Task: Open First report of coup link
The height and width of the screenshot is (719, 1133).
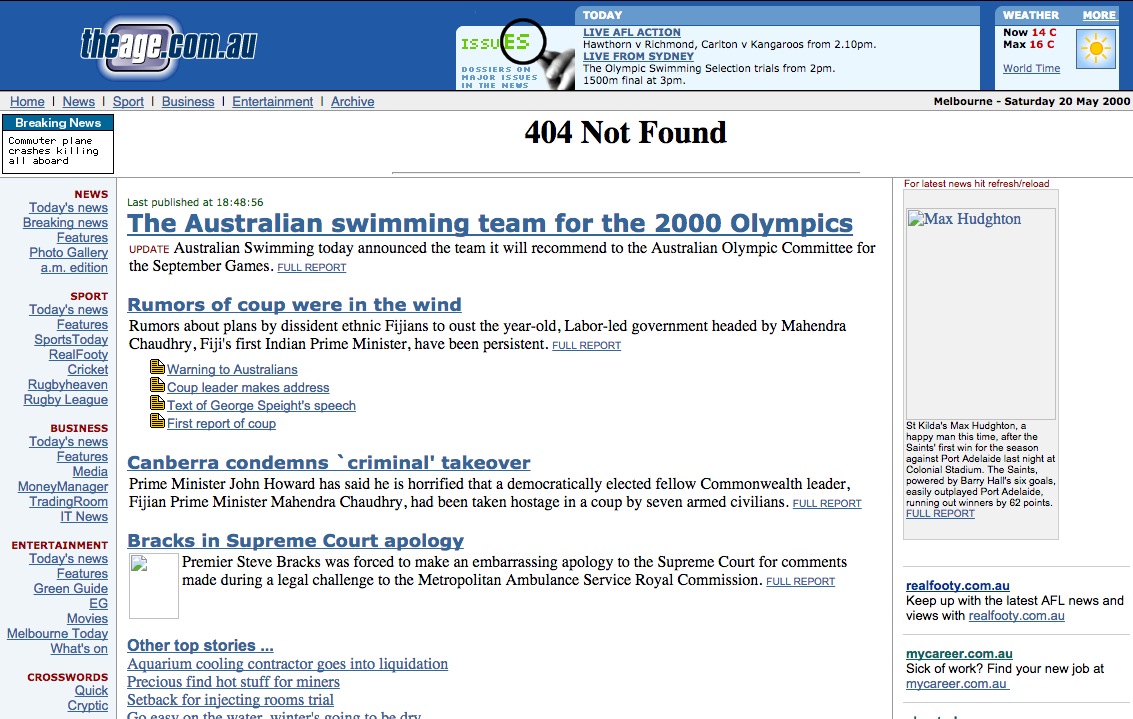Action: tap(221, 423)
